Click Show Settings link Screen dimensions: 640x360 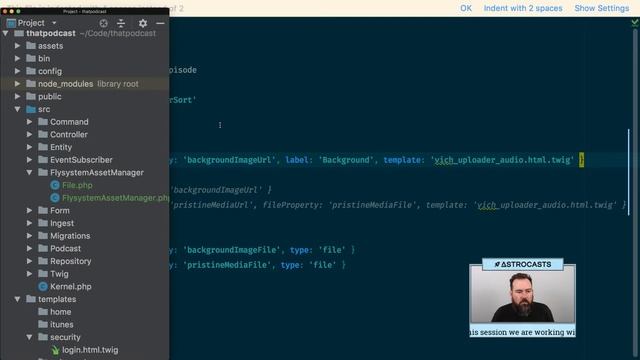coord(602,8)
